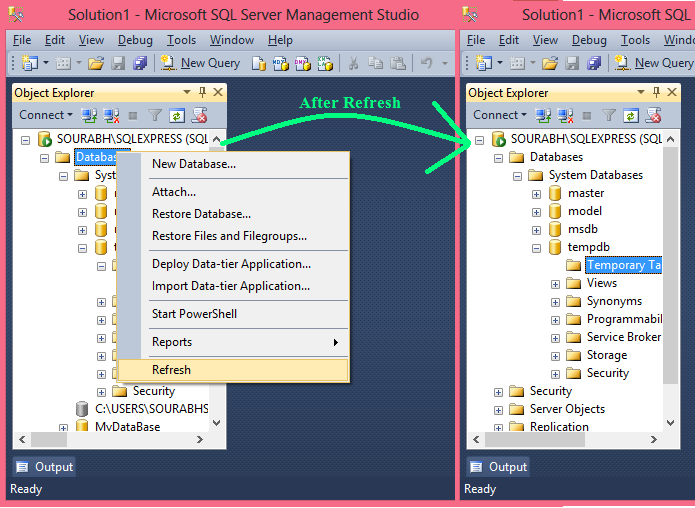Click Copy icon in left window toolbar

click(375, 63)
